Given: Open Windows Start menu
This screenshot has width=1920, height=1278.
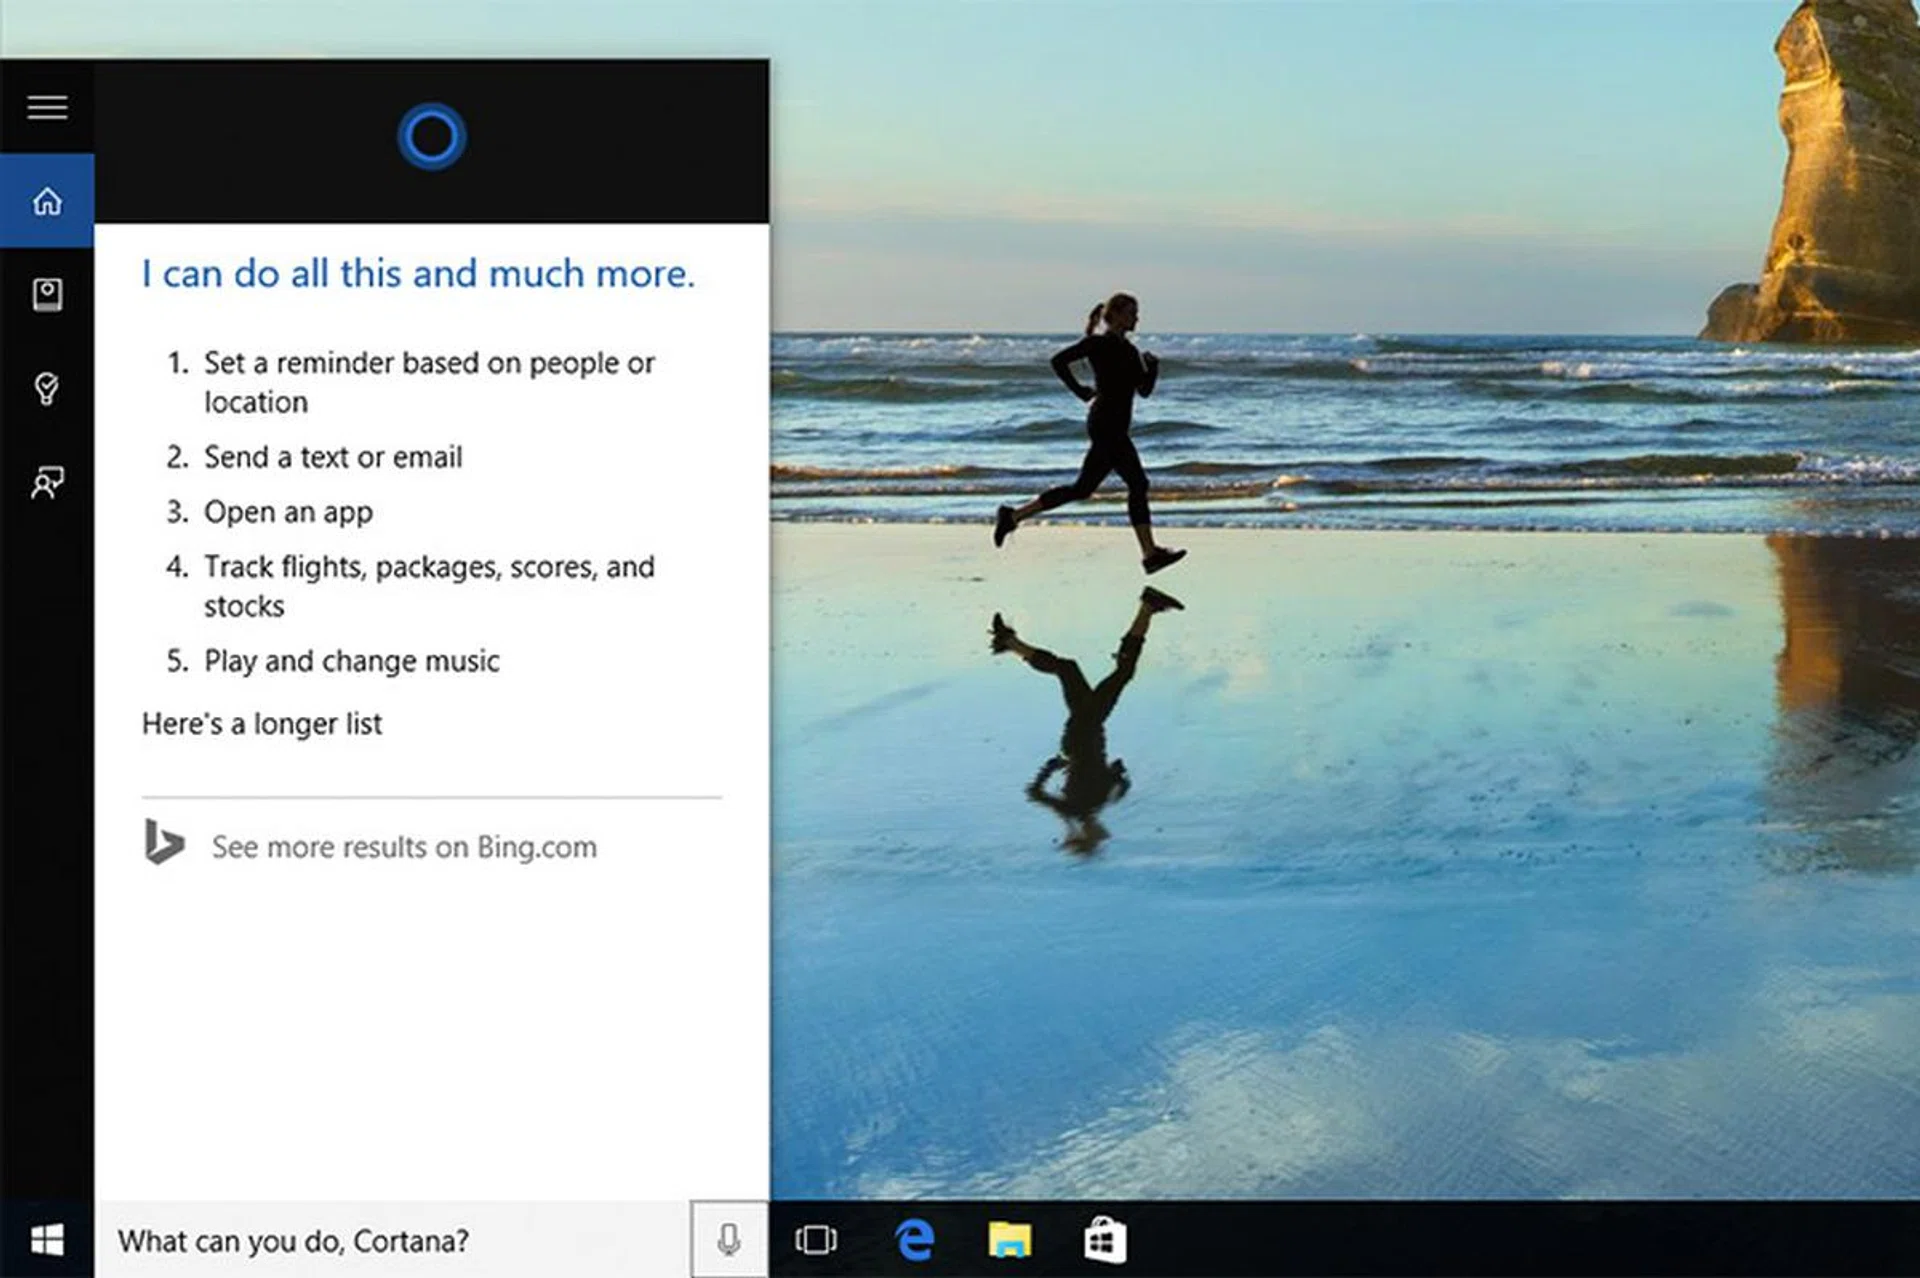Looking at the screenshot, I should (x=47, y=1240).
